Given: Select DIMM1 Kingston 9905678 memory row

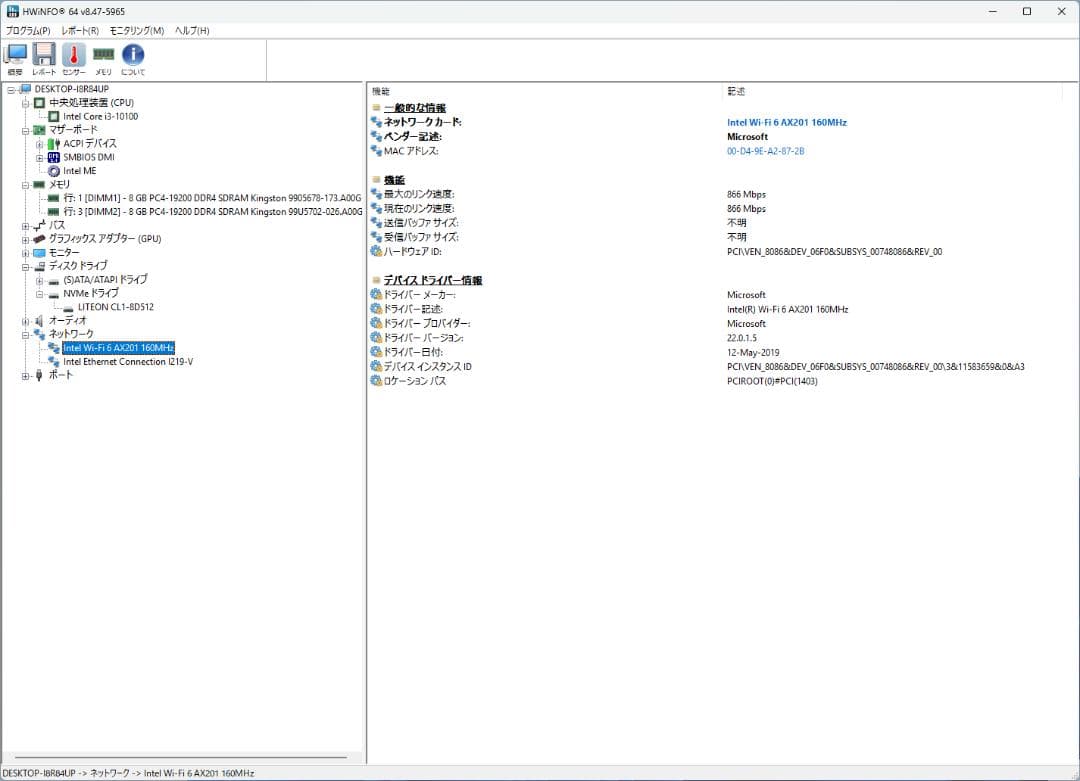Looking at the screenshot, I should tap(212, 198).
